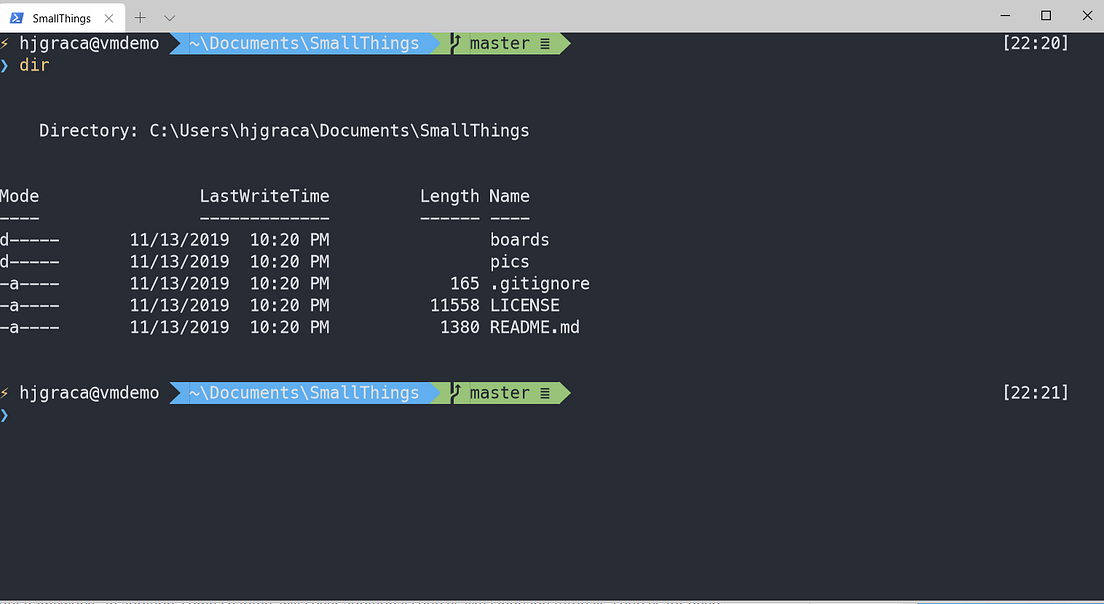Open a new tab with the plus button
Screen dimensions: 1104x604
139,17
